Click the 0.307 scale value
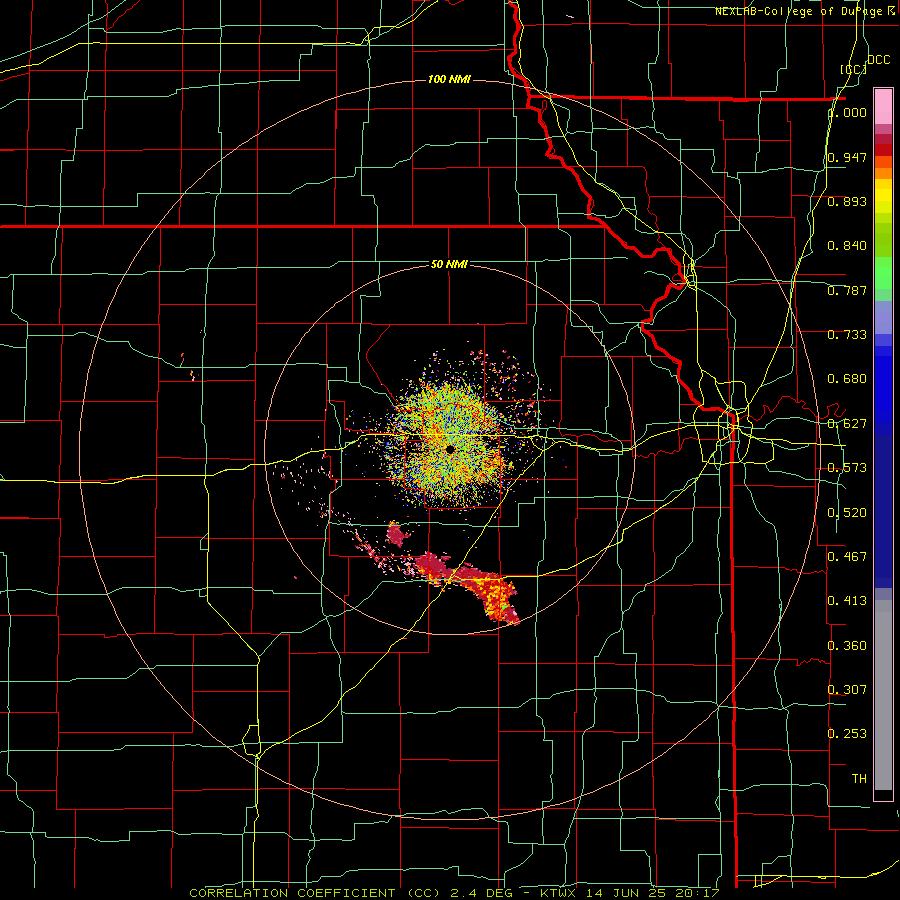The height and width of the screenshot is (900, 900). click(x=847, y=689)
